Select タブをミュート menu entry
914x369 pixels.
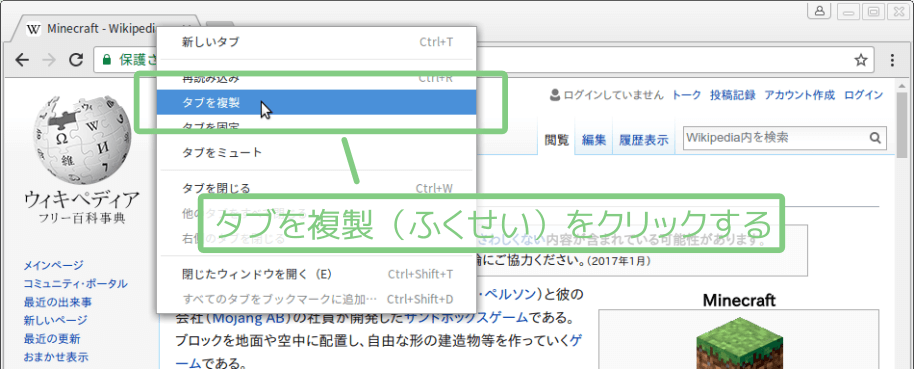[x=317, y=153]
